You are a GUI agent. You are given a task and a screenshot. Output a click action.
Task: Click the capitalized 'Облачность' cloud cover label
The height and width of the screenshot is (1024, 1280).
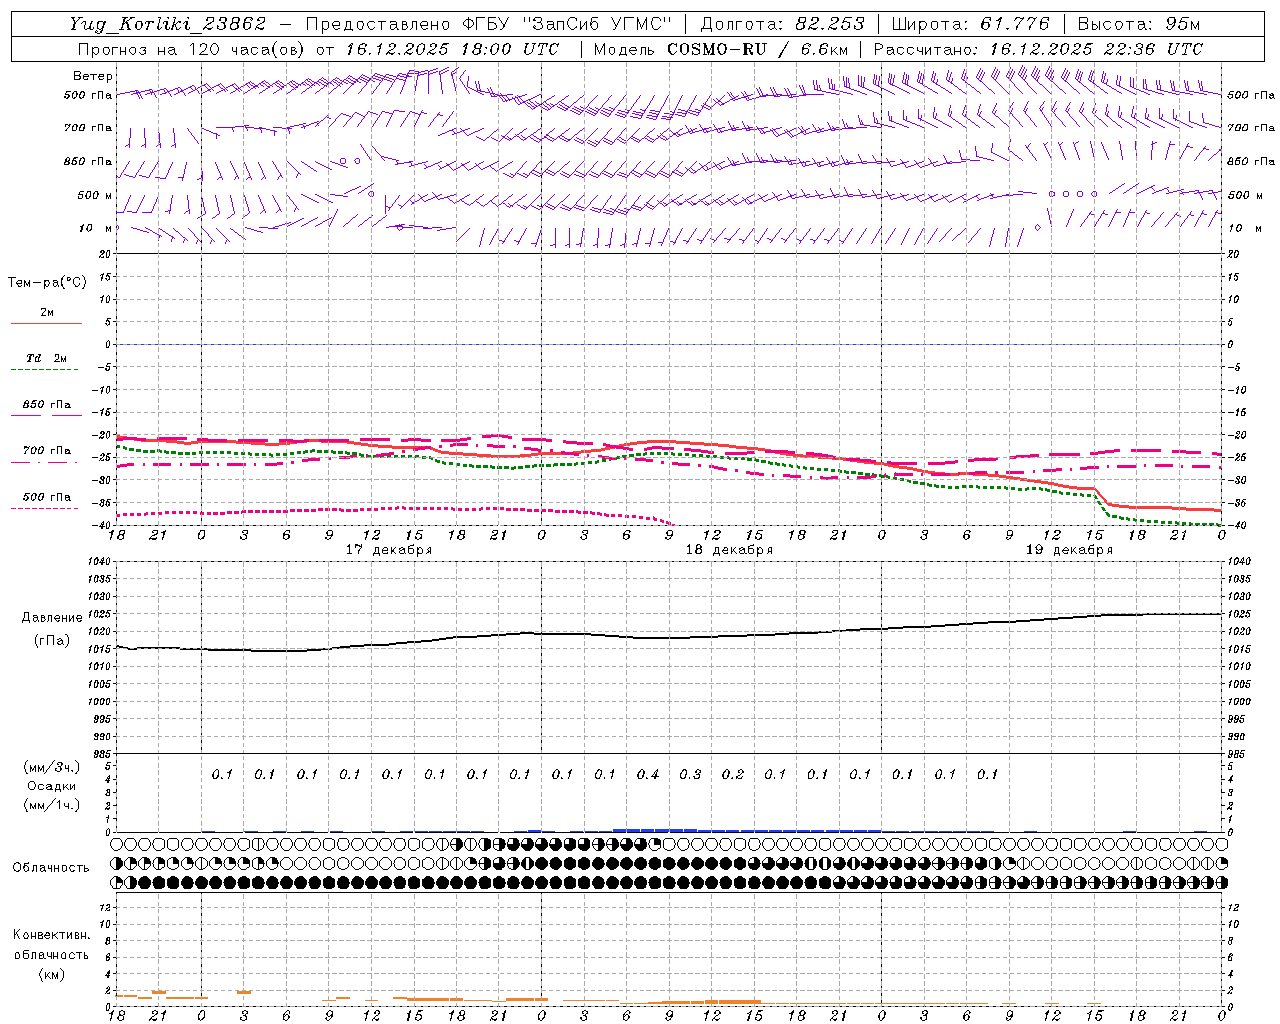51,868
